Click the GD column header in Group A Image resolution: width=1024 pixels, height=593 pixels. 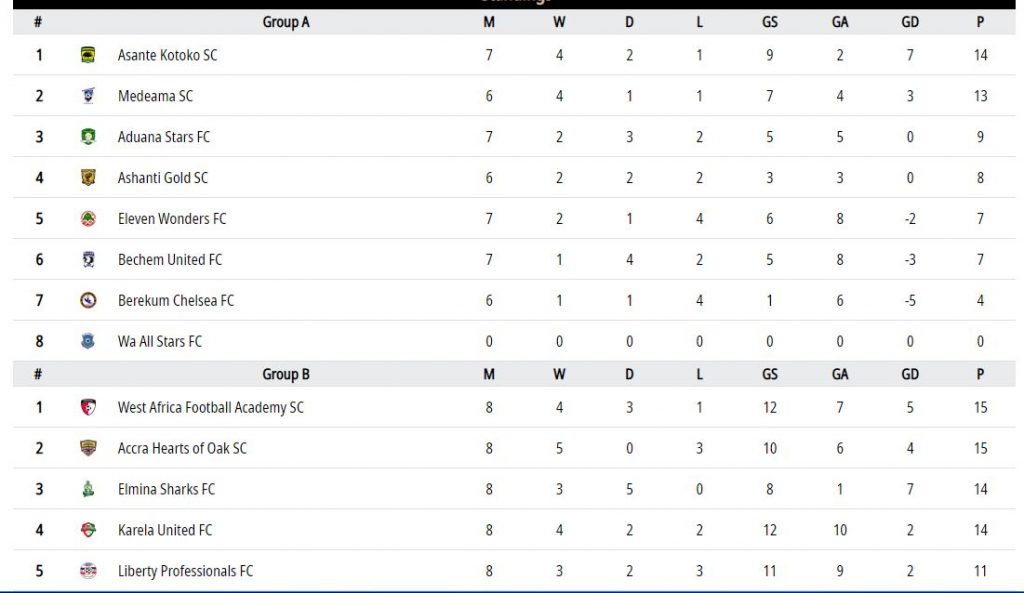pos(910,22)
